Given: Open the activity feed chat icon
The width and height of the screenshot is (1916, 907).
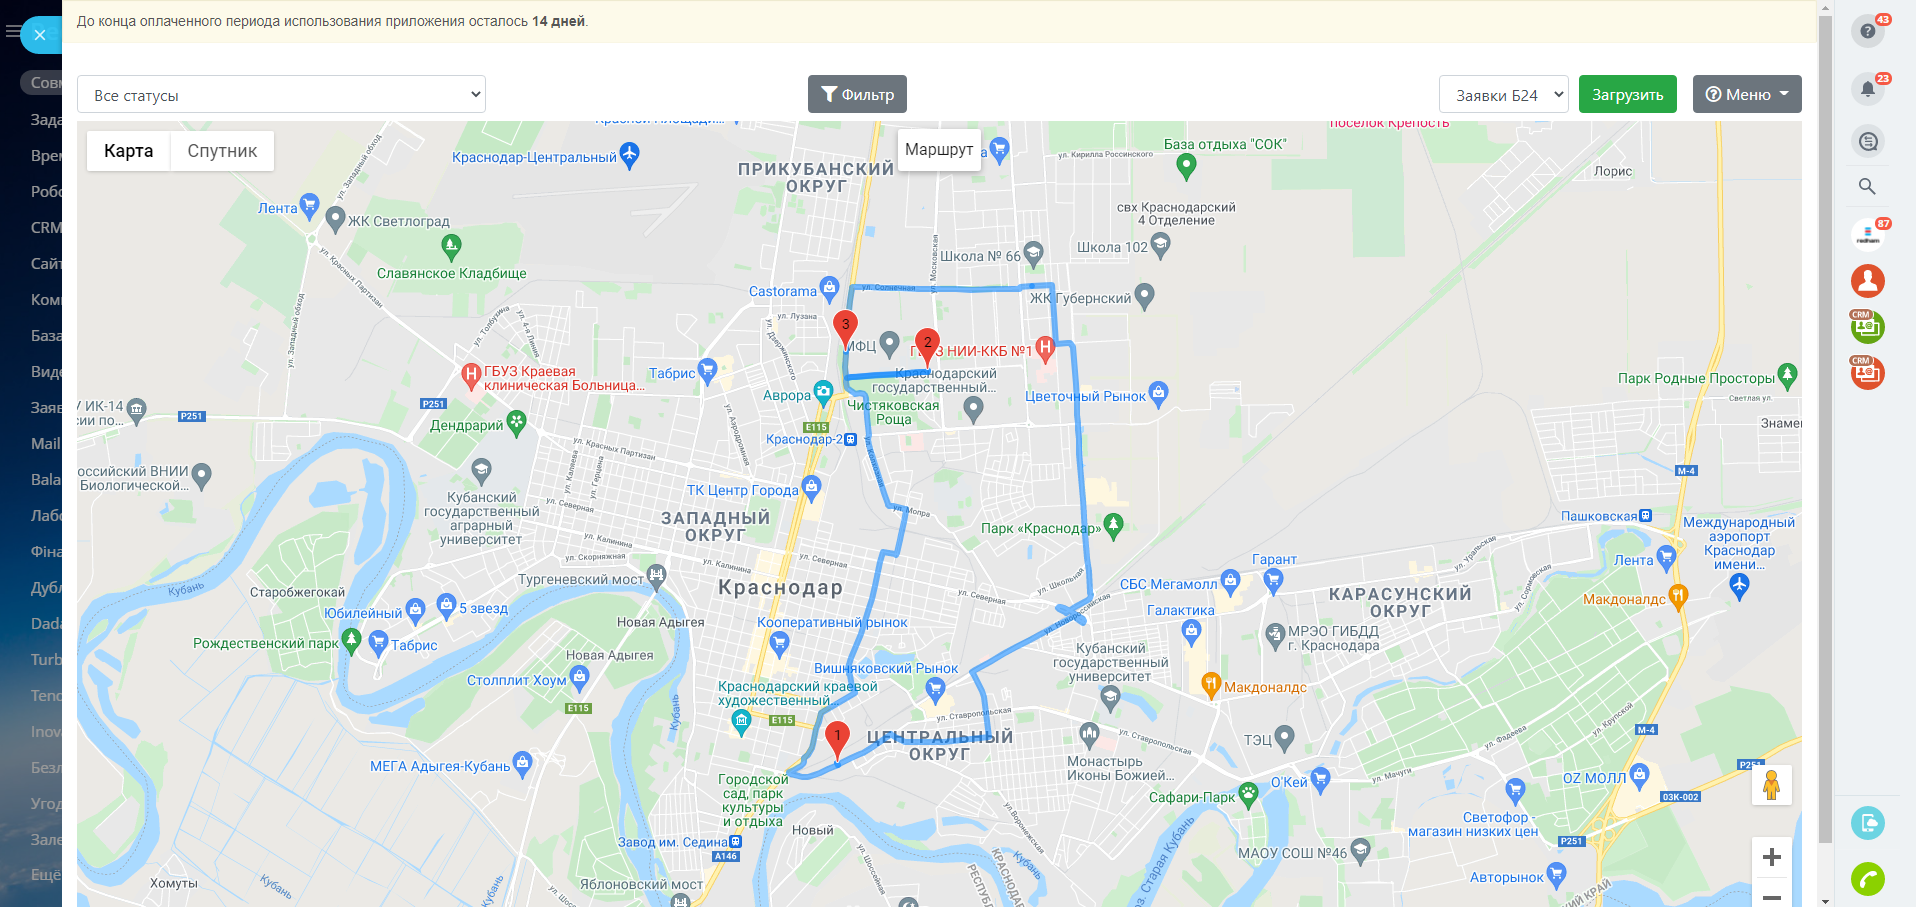Looking at the screenshot, I should (x=1868, y=141).
